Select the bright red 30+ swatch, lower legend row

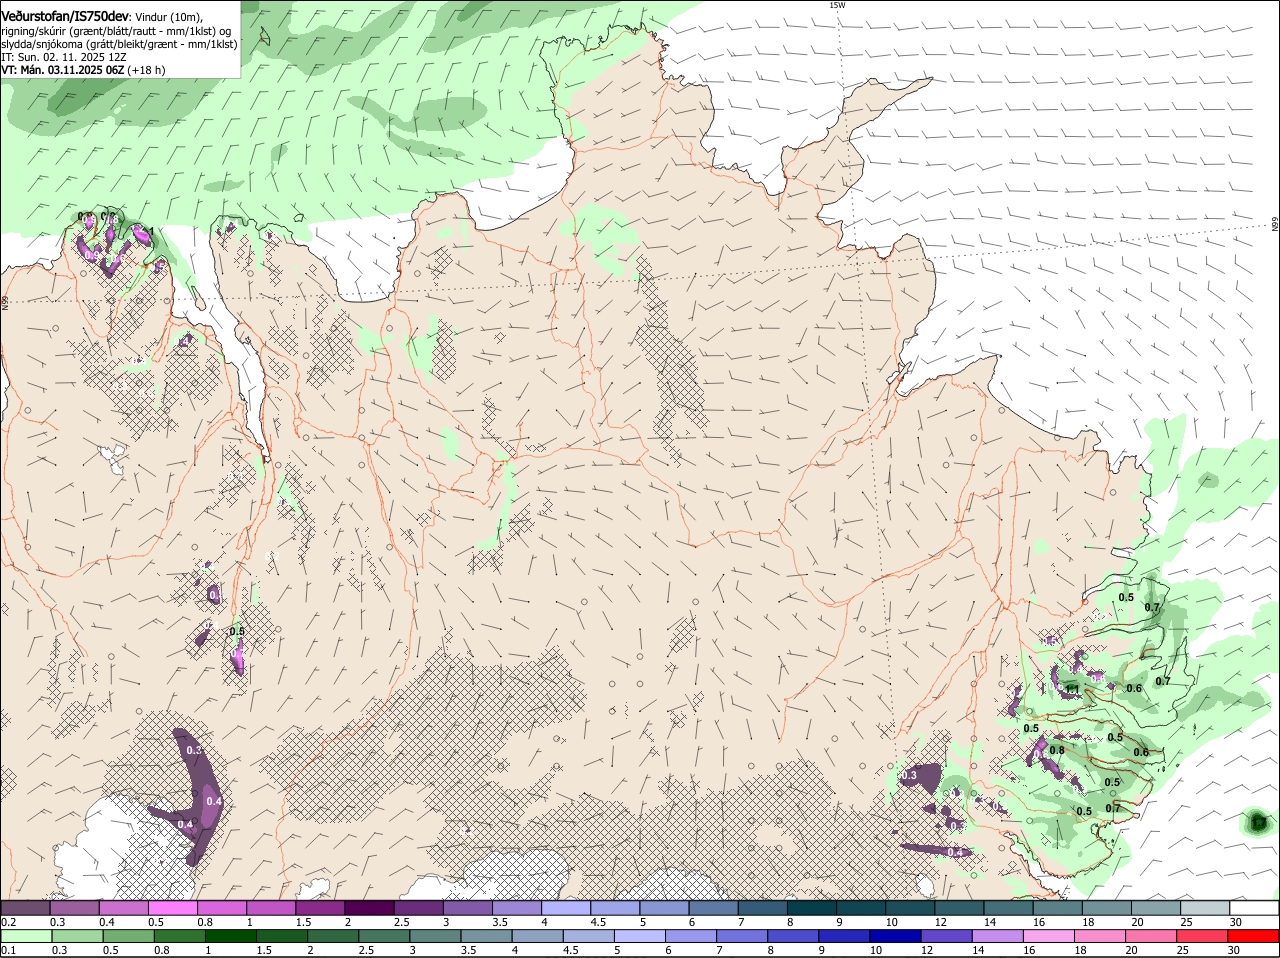(x=1254, y=936)
